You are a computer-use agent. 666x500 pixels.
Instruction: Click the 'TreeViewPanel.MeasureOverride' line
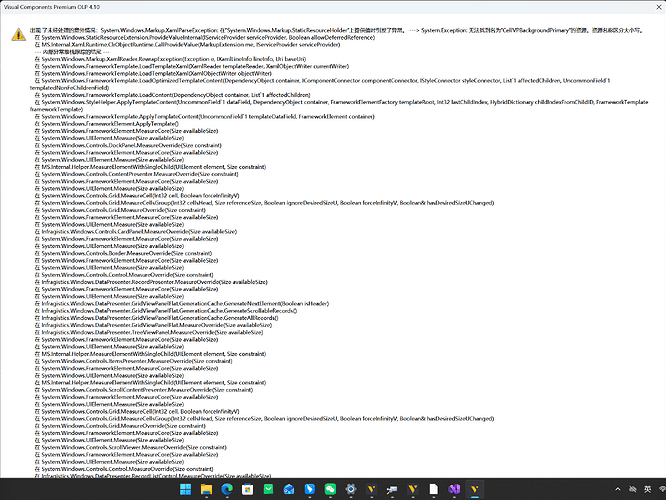[149, 332]
